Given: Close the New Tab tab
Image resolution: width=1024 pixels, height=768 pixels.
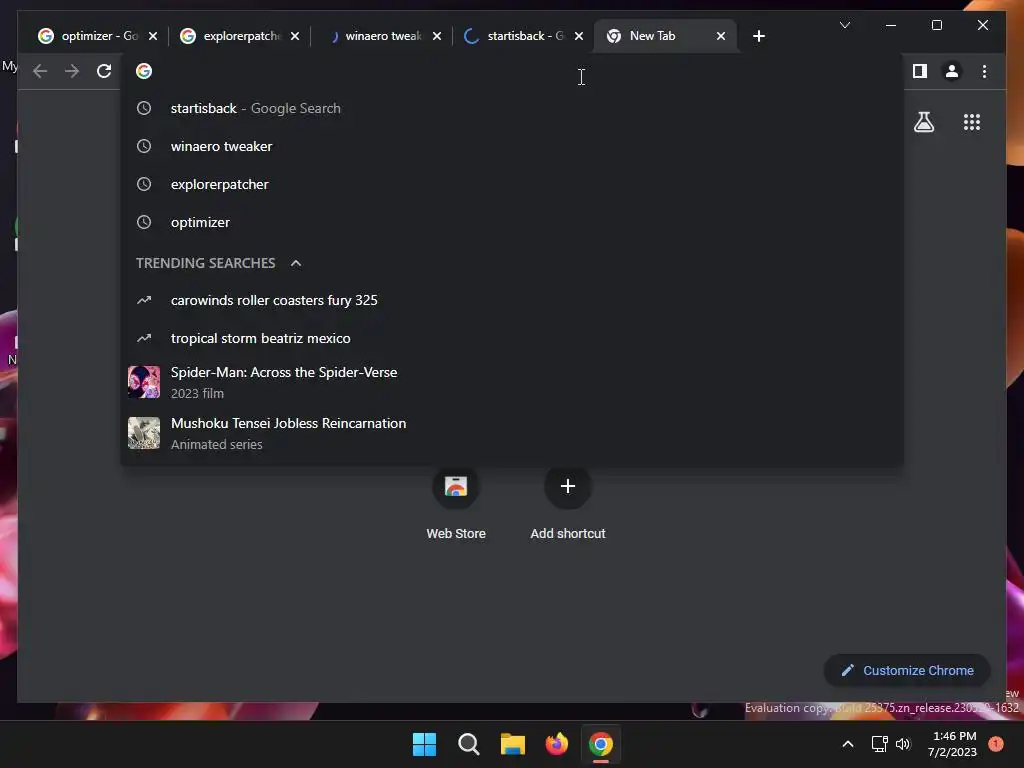Looking at the screenshot, I should pyautogui.click(x=721, y=37).
